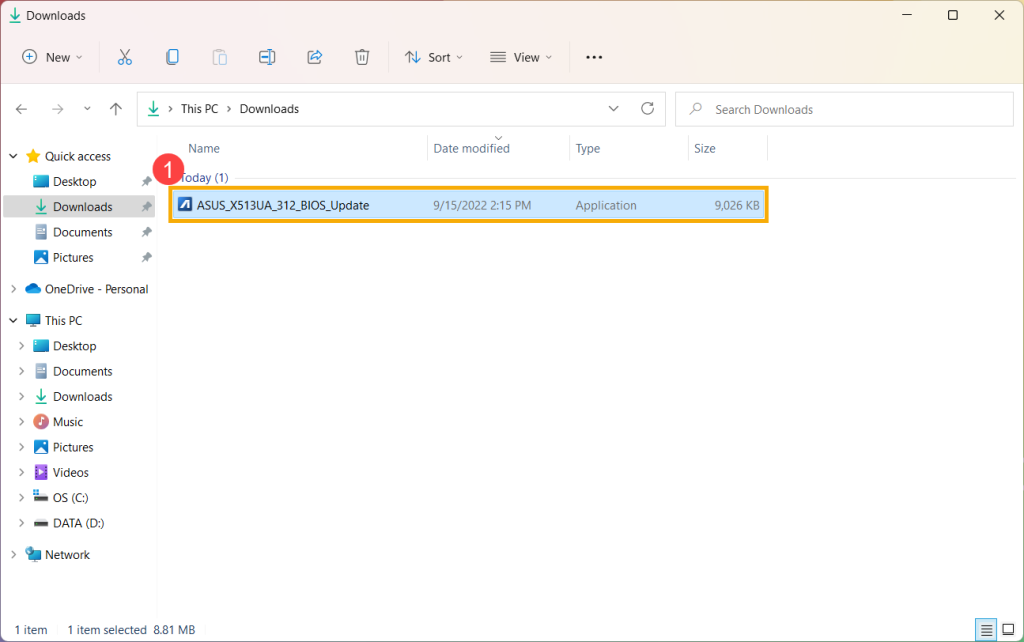Click the Rename icon in toolbar
Screen dimensions: 1024x642
[267, 57]
